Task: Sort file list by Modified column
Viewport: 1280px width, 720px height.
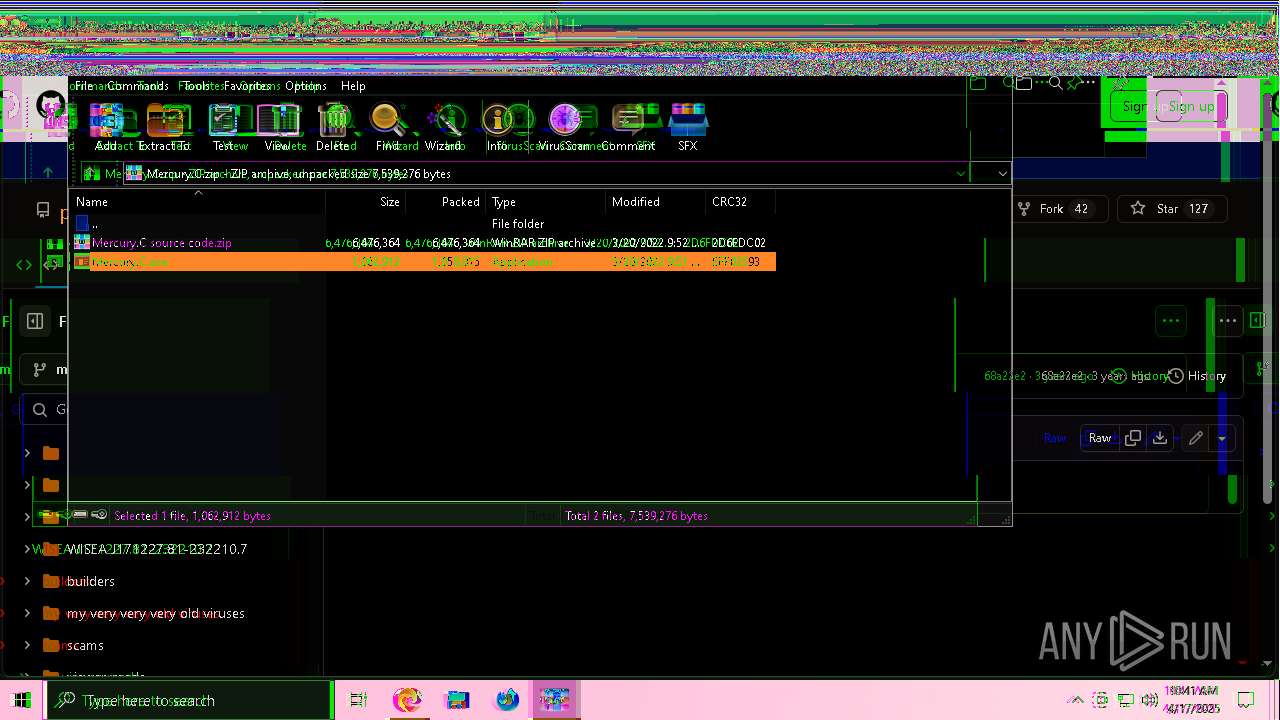Action: (656, 202)
